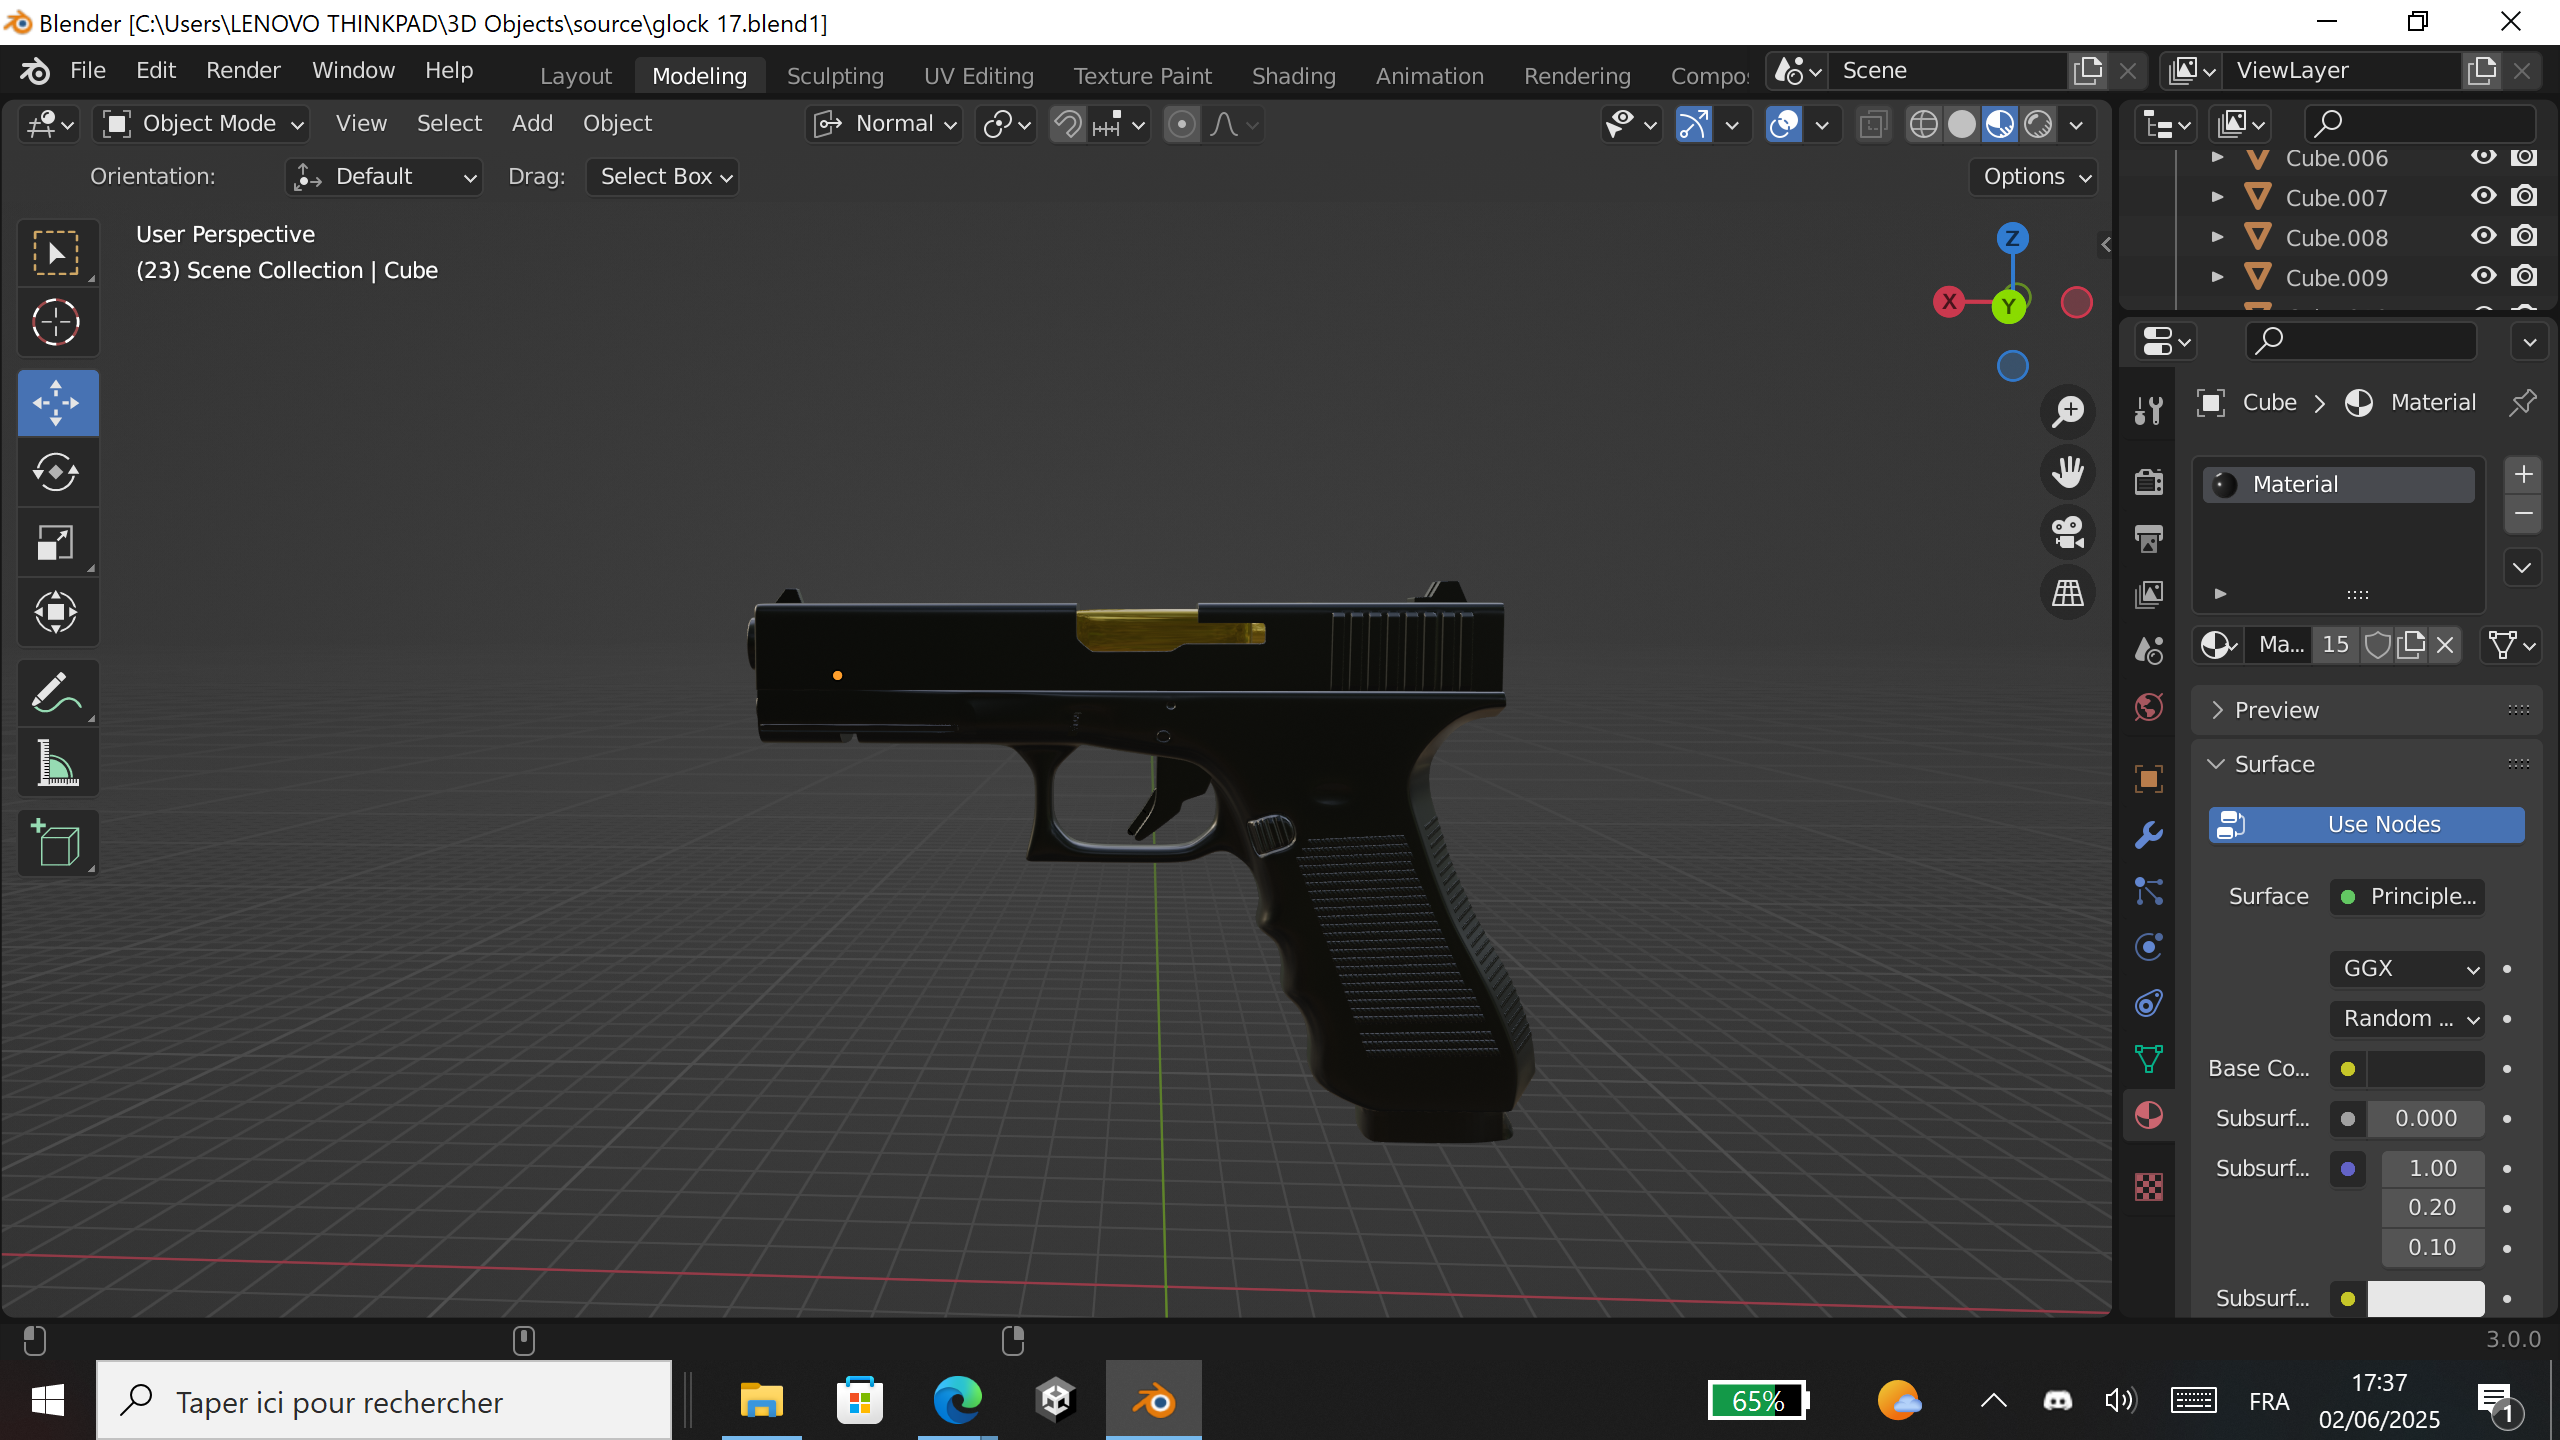The width and height of the screenshot is (2560, 1440).
Task: Adjust the Subsurface 0.000 slider
Action: [2425, 1118]
